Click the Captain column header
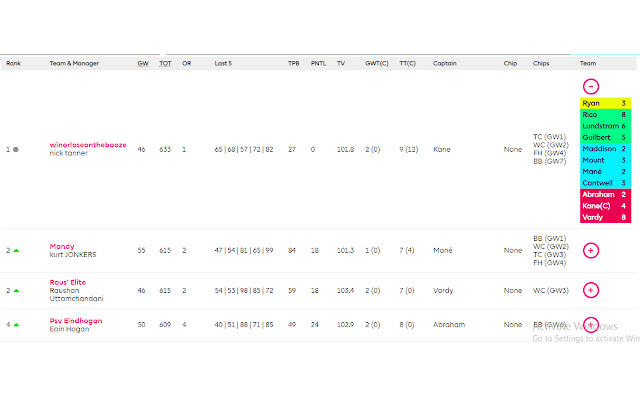Viewport: 640px width, 400px height. point(445,63)
